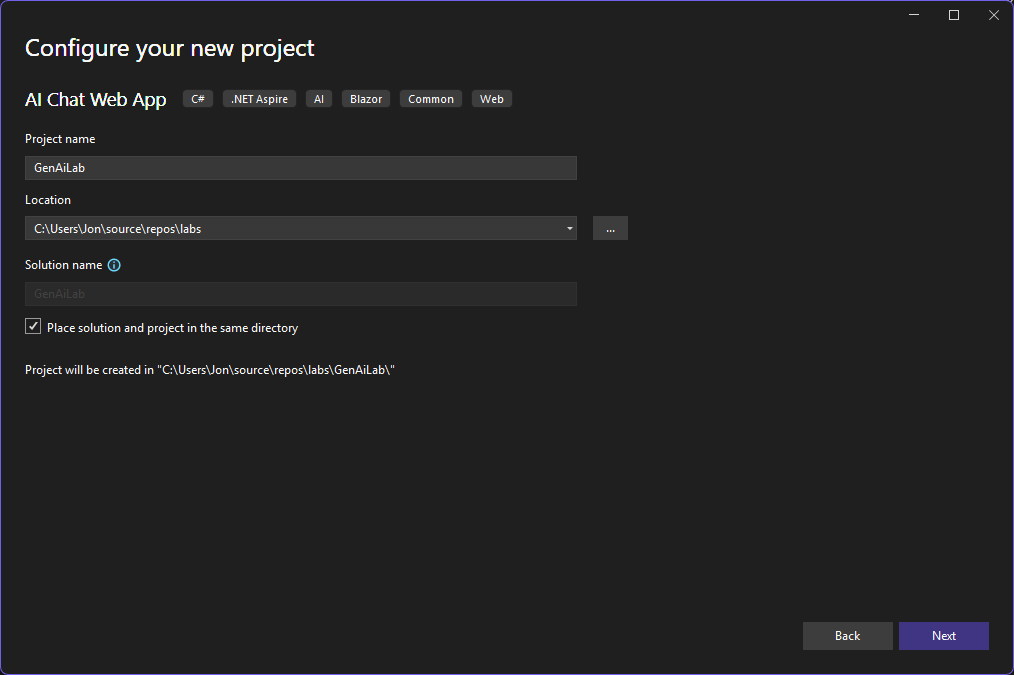
Task: Click the Blazor tag badge
Action: pyautogui.click(x=366, y=99)
